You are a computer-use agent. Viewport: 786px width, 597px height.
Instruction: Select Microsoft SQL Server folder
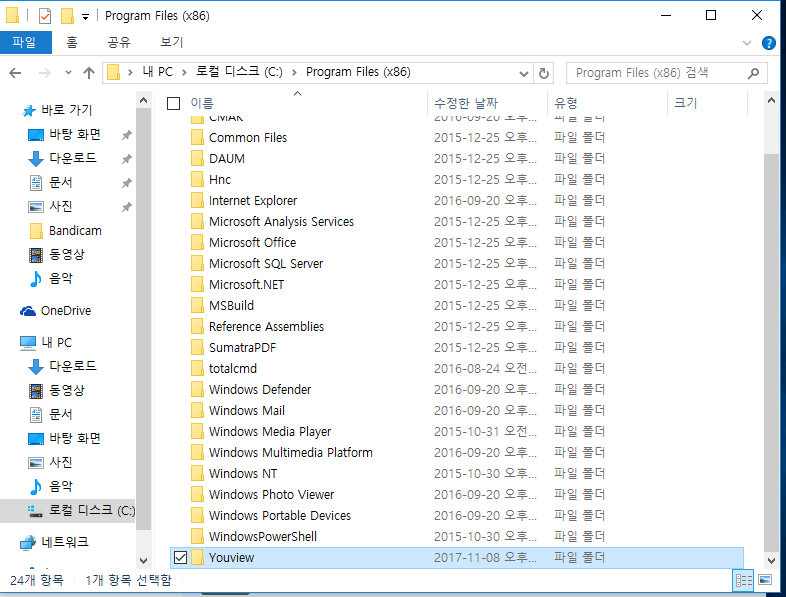(266, 264)
